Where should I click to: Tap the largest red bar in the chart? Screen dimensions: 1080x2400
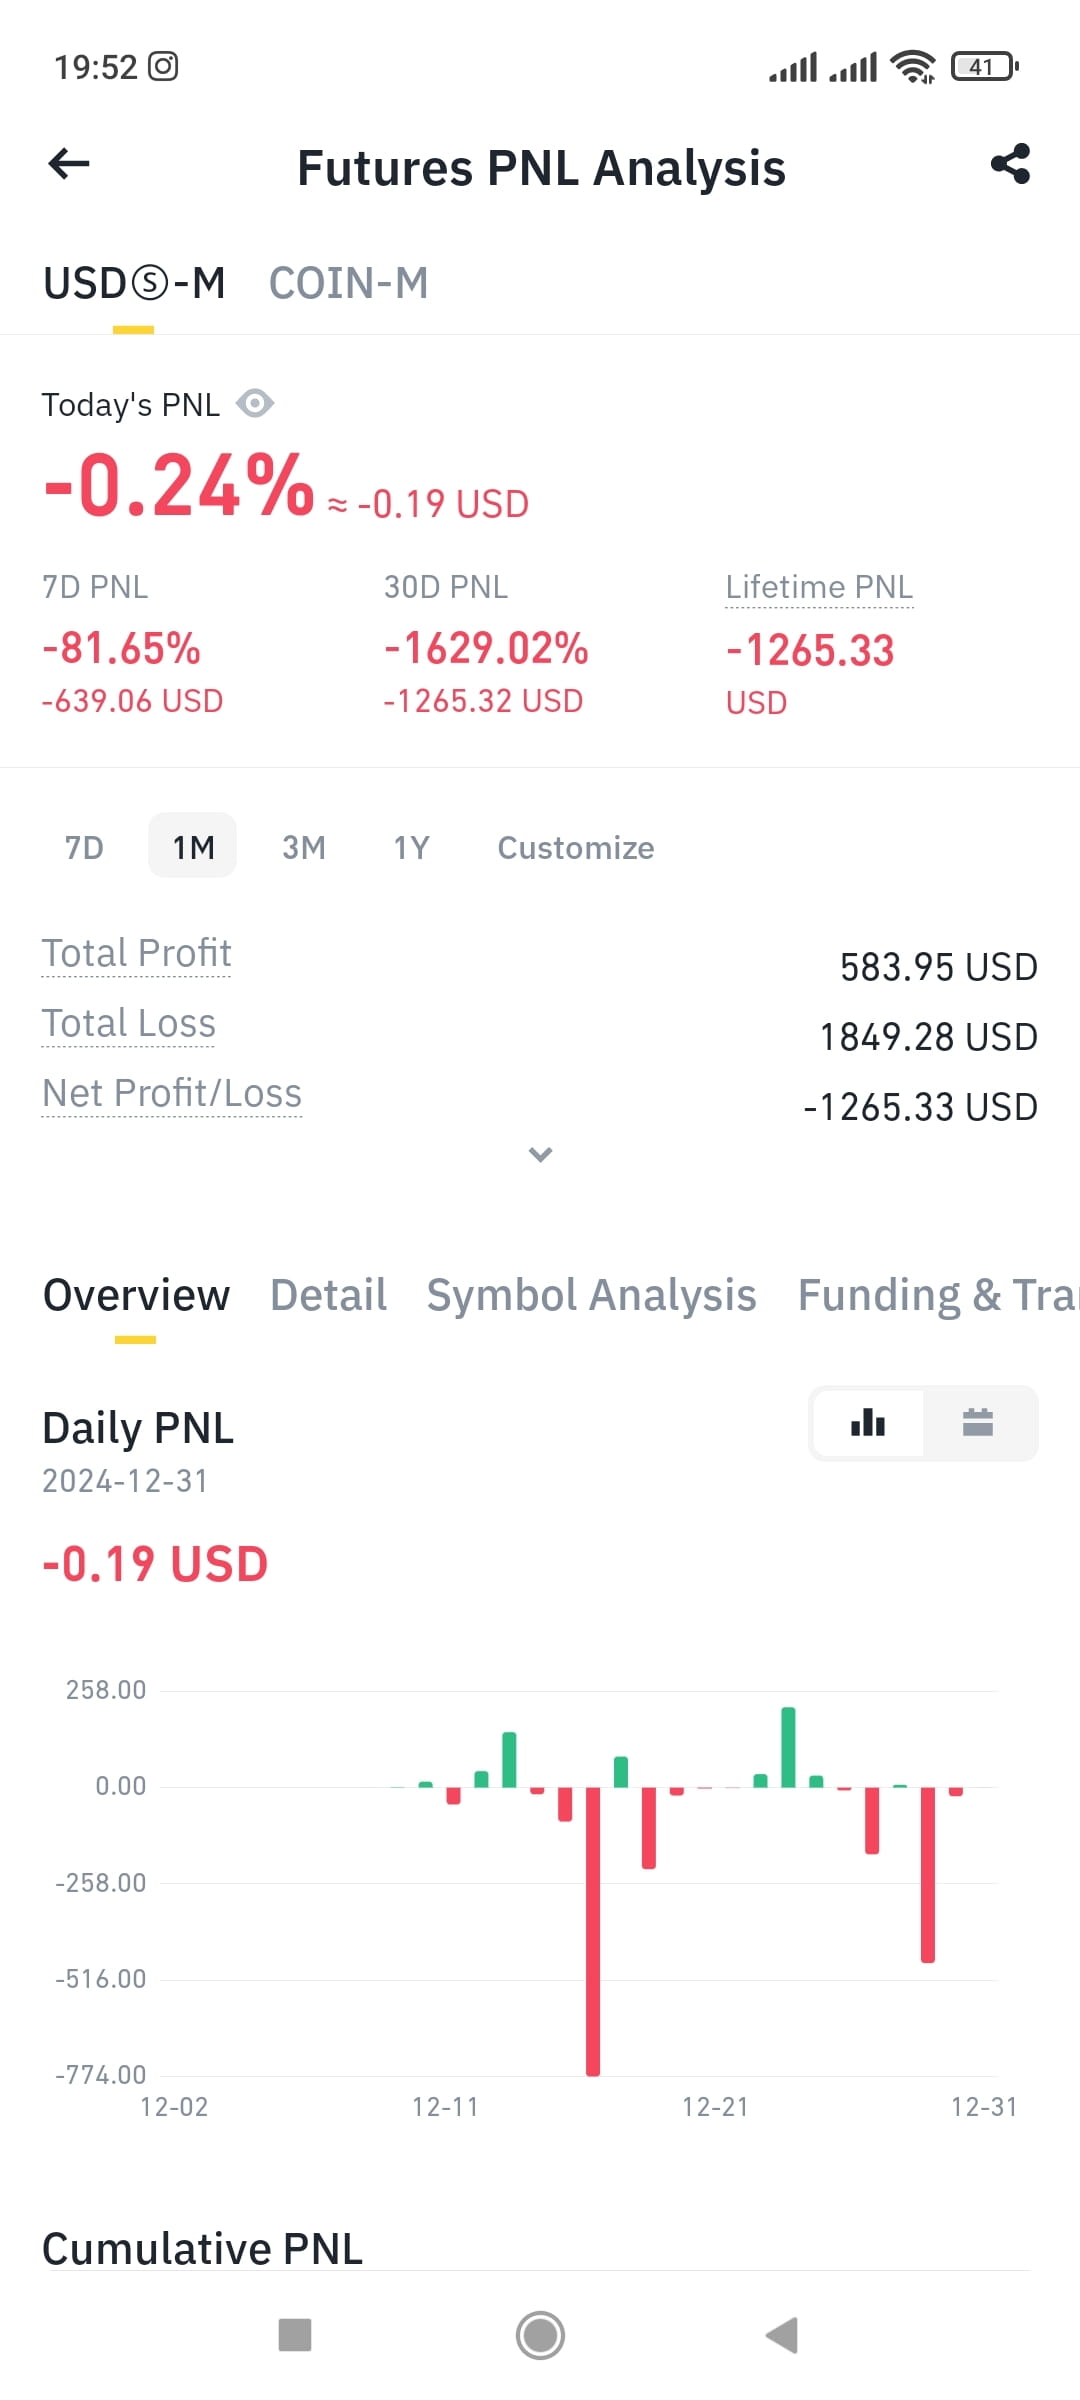593,1930
